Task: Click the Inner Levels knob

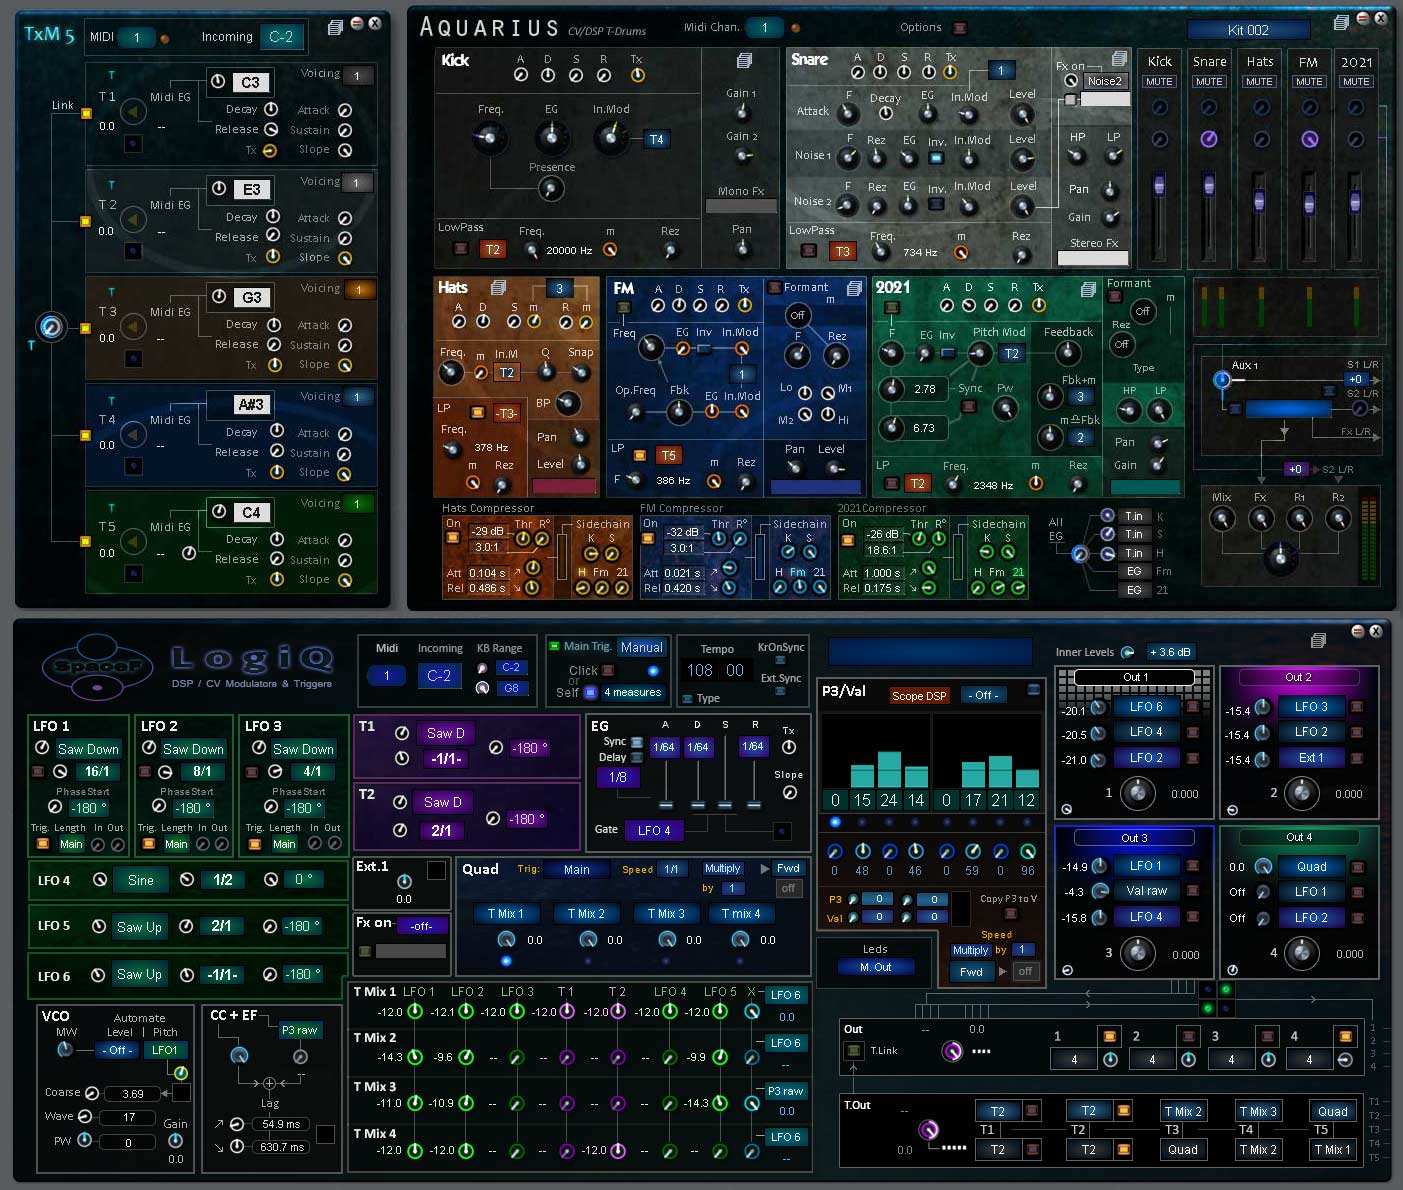Action: 1127,652
